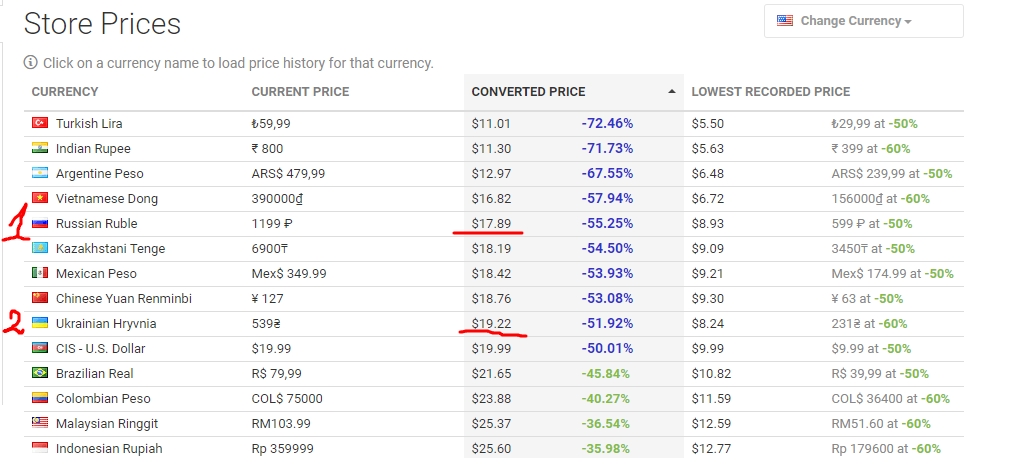Click the Colombian Peso converted price $23.88
Screen dimensions: 1024x458
[491, 399]
